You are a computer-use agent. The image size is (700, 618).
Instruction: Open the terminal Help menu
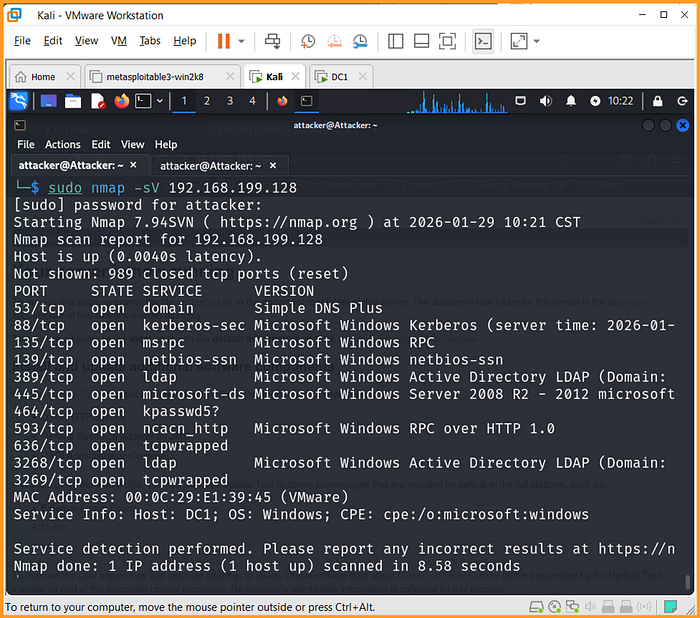(x=166, y=145)
